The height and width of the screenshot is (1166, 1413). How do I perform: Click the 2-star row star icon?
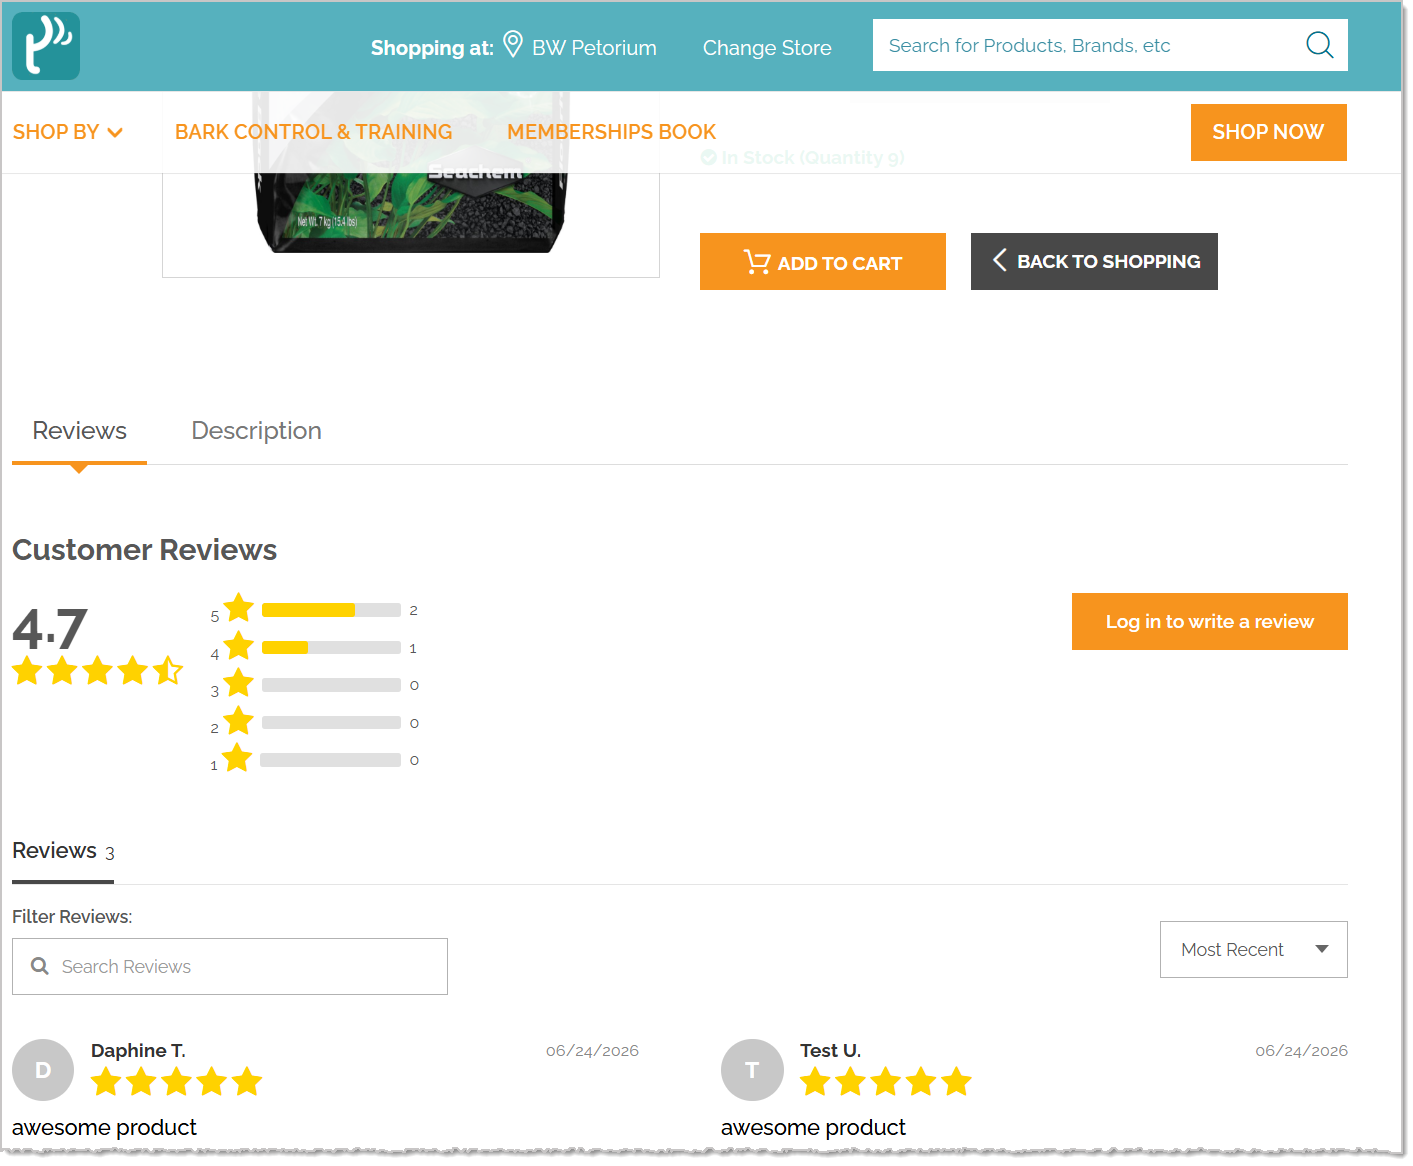click(239, 720)
